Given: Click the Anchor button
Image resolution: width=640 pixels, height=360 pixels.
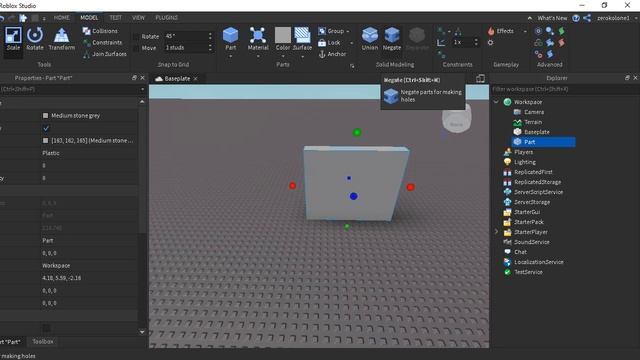Looking at the screenshot, I should (x=332, y=54).
